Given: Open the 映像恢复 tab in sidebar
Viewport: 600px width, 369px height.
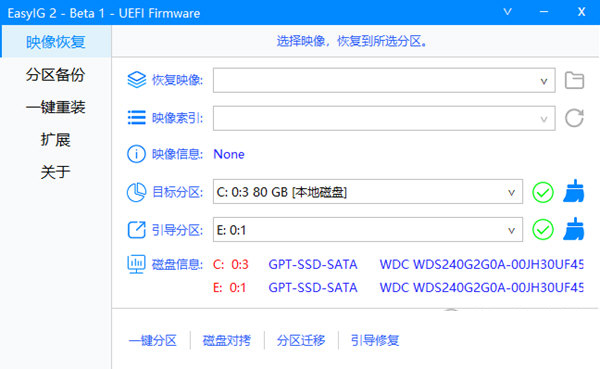Looking at the screenshot, I should click(55, 42).
